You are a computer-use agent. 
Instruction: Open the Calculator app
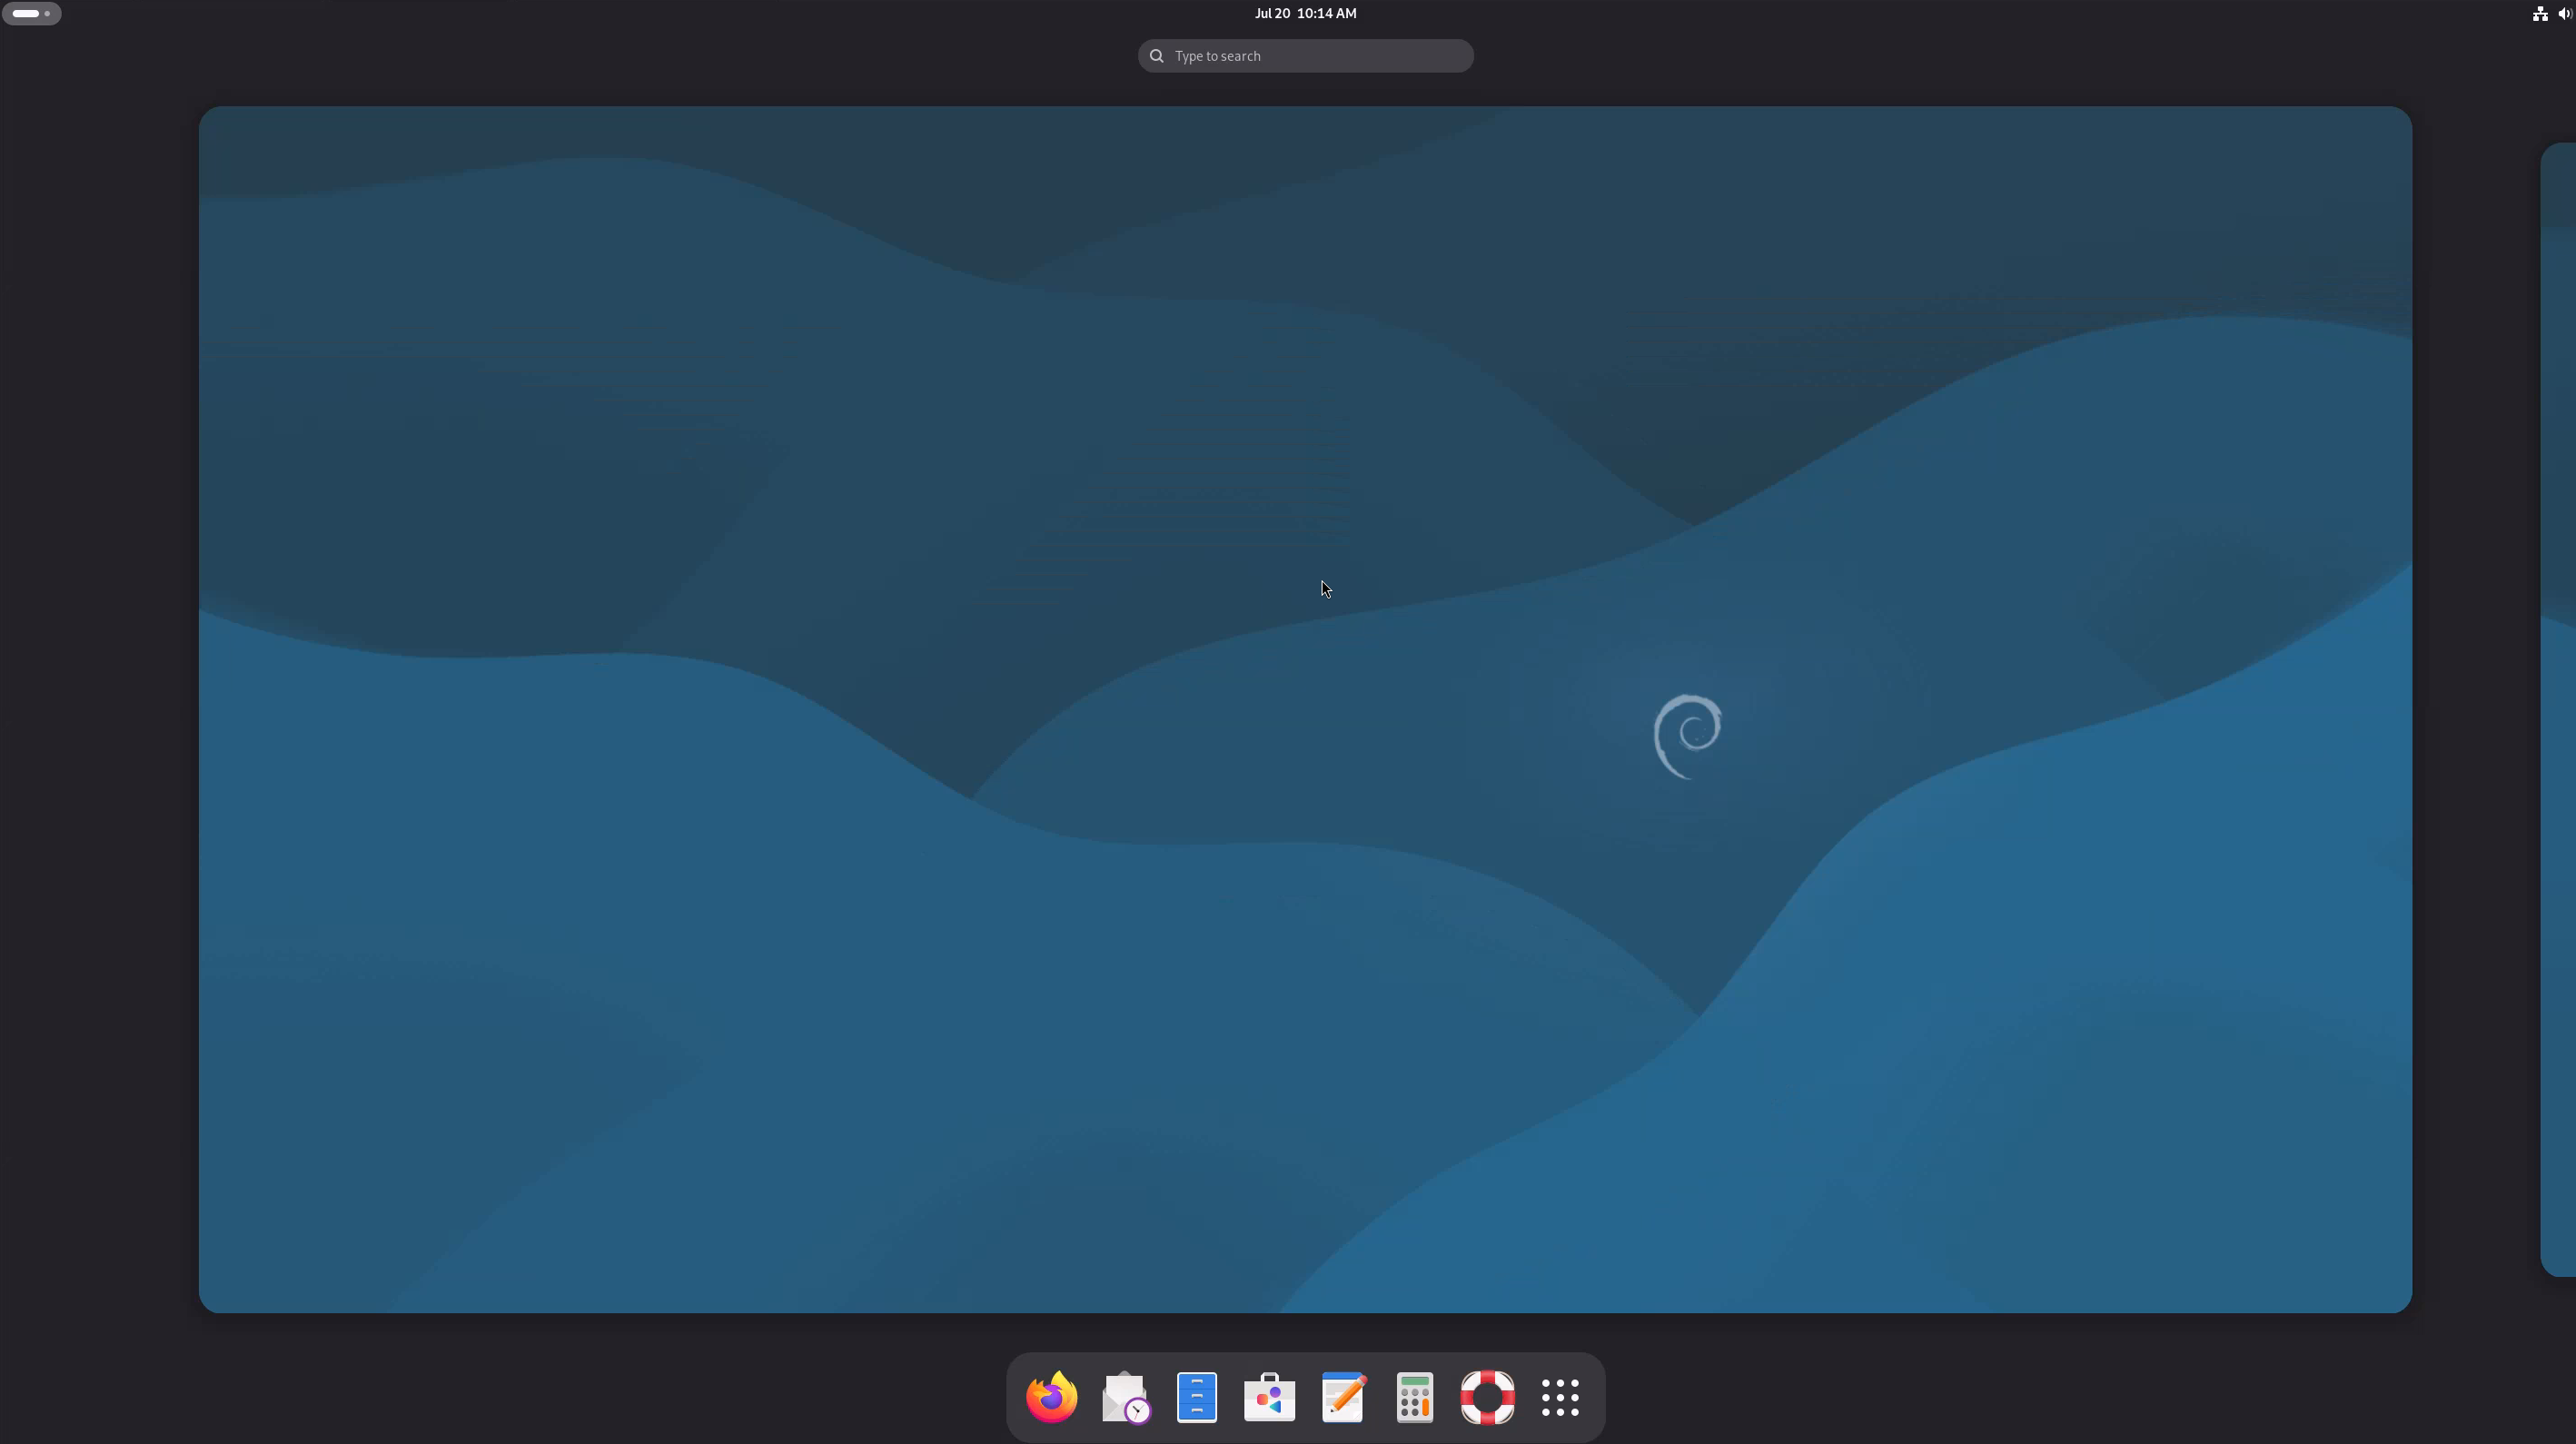[1414, 1397]
